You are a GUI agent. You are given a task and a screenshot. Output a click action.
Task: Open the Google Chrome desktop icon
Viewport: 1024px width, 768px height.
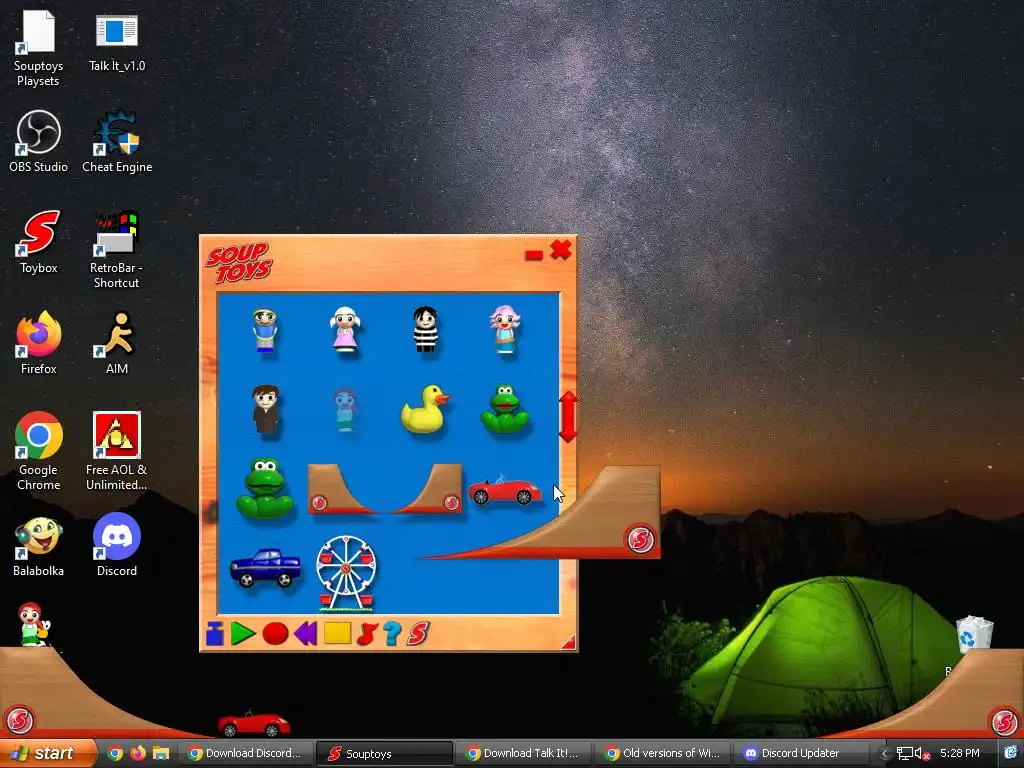tap(39, 451)
